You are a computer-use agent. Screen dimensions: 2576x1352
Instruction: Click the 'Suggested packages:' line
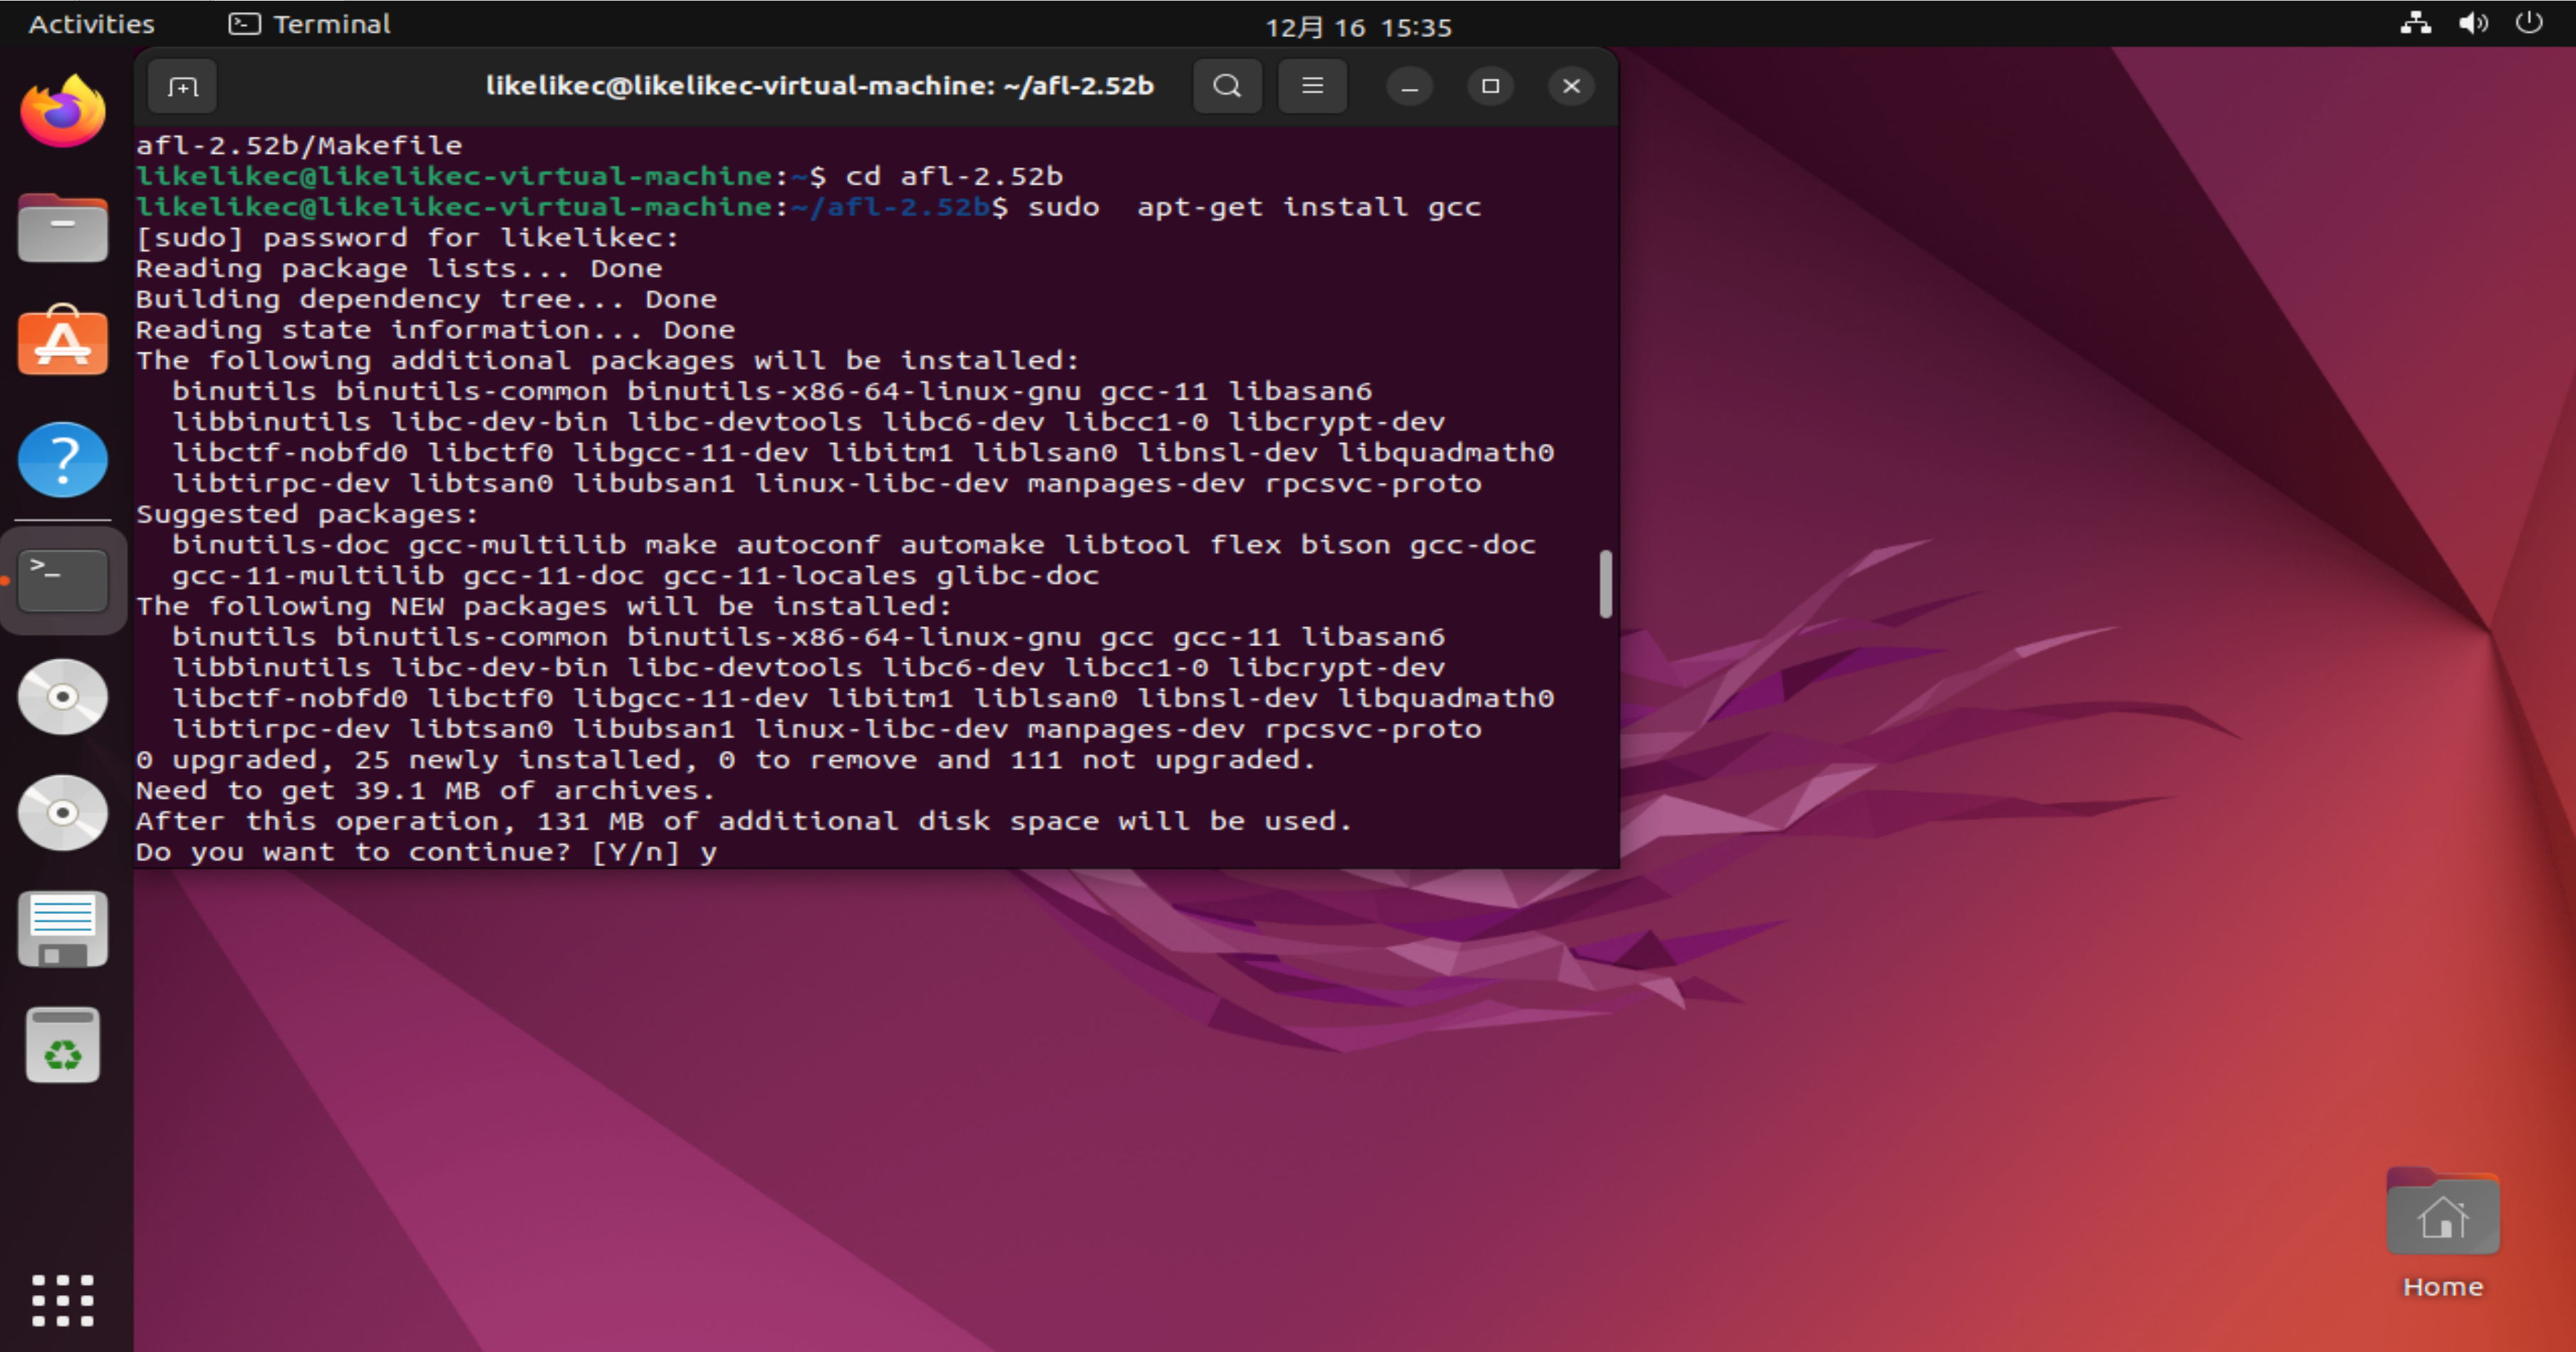pos(308,514)
